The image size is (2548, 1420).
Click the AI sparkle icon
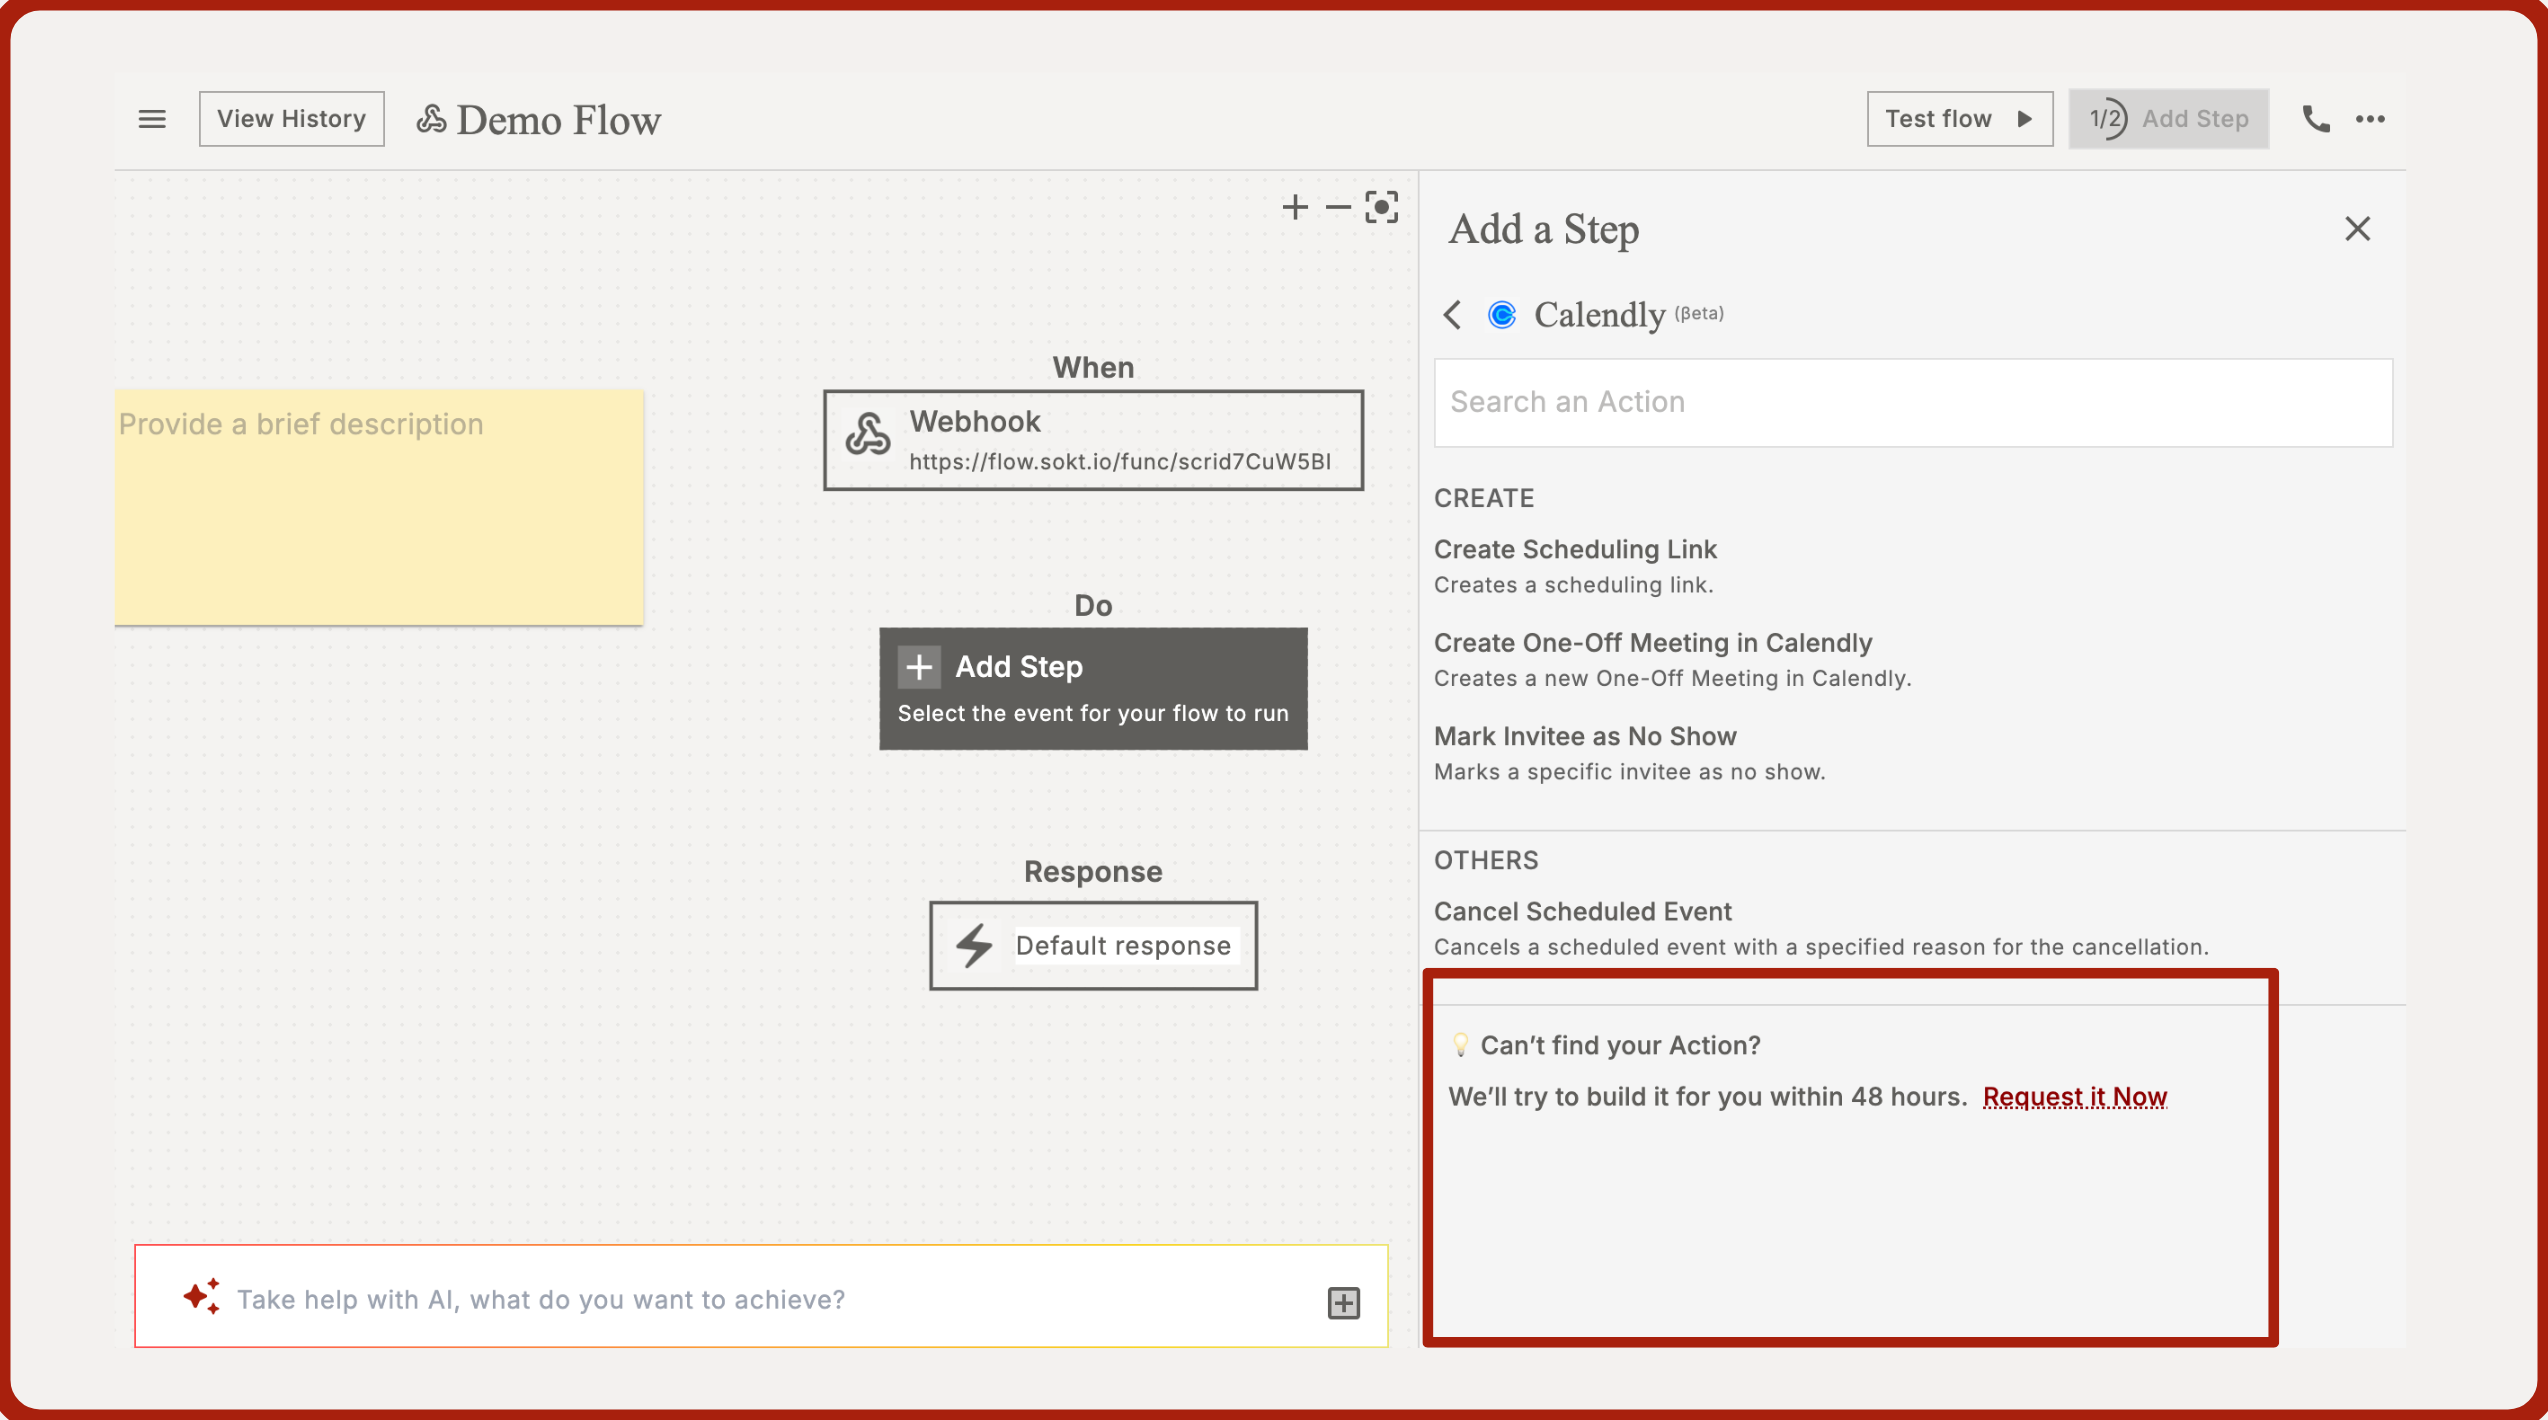coord(201,1297)
